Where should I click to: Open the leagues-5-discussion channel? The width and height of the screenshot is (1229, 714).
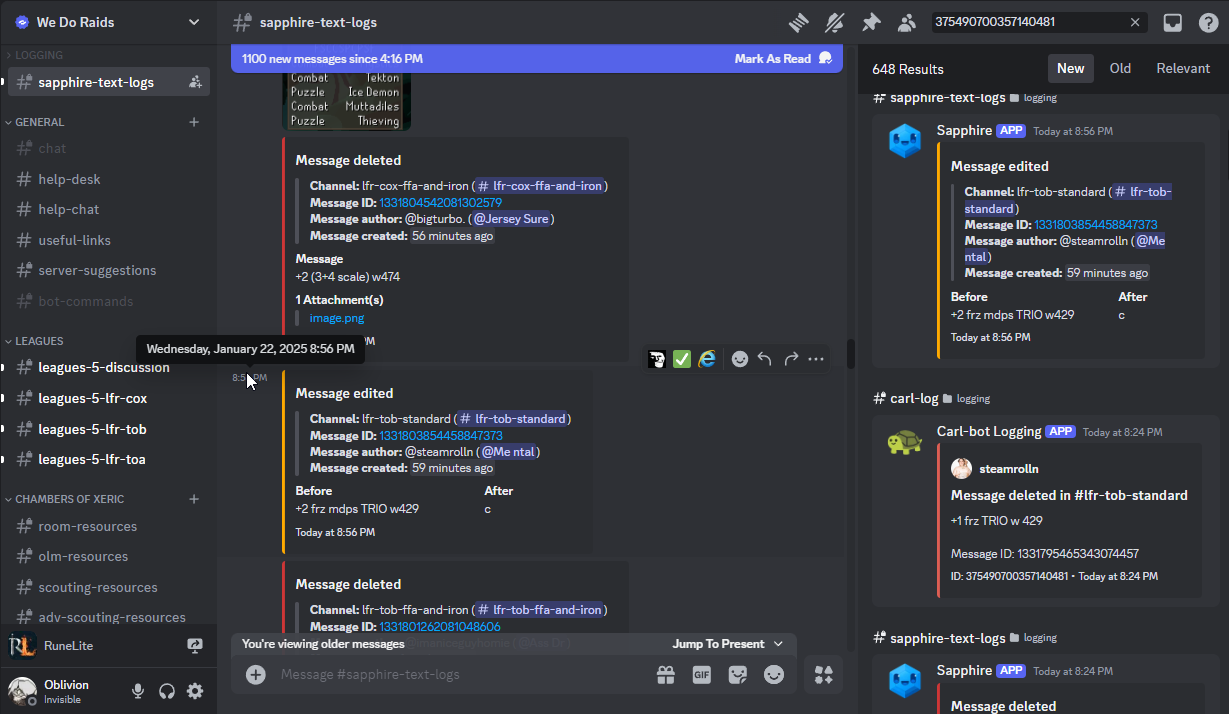click(109, 367)
